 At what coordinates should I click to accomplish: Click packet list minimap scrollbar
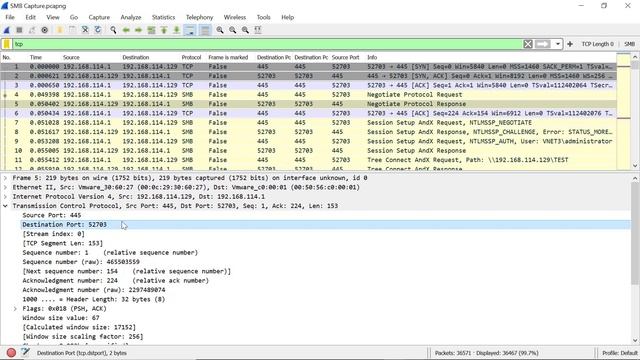(x=624, y=110)
